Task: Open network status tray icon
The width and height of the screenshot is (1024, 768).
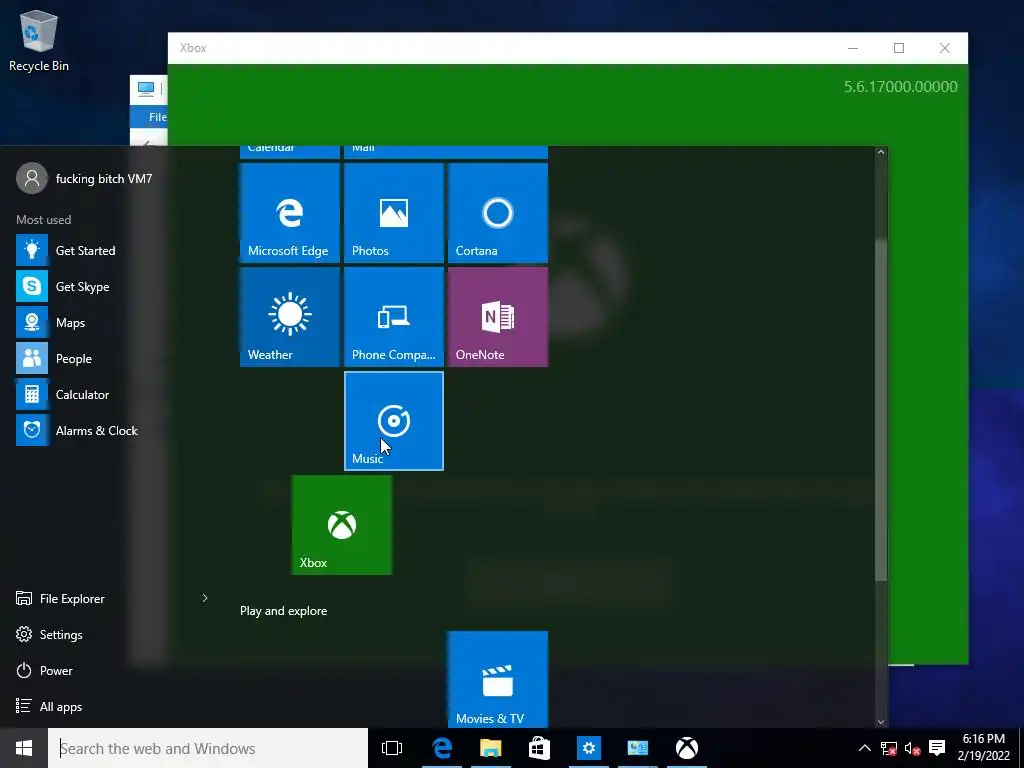Action: tap(888, 748)
